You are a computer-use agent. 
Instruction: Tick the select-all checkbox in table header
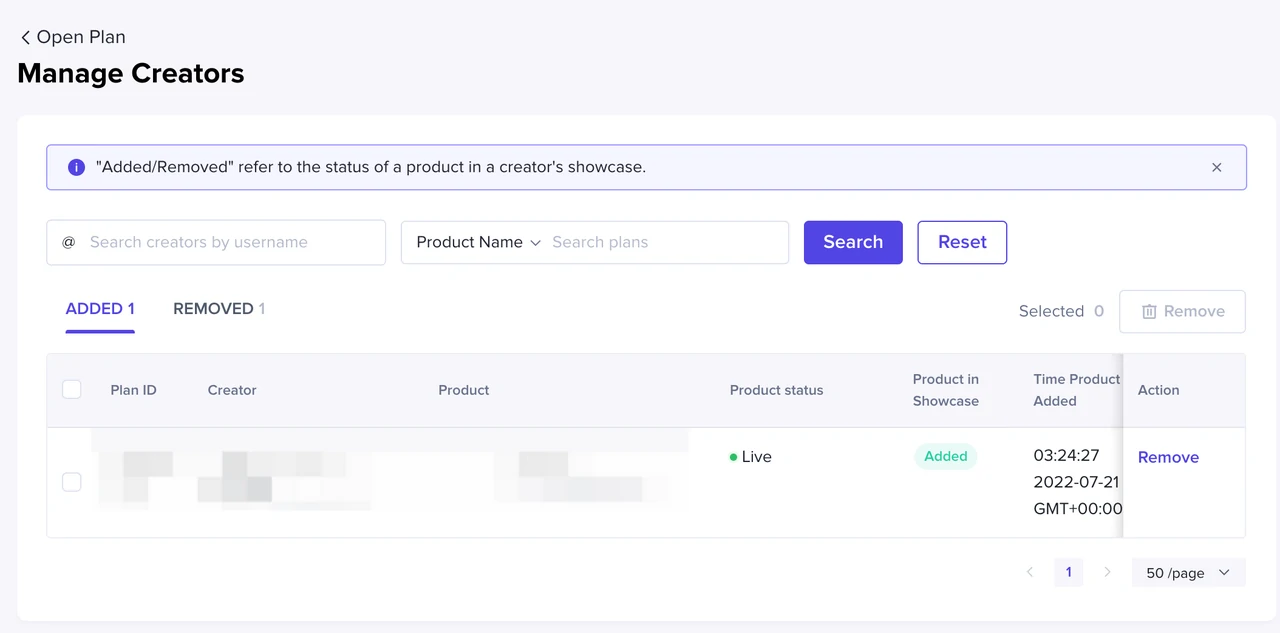[72, 390]
